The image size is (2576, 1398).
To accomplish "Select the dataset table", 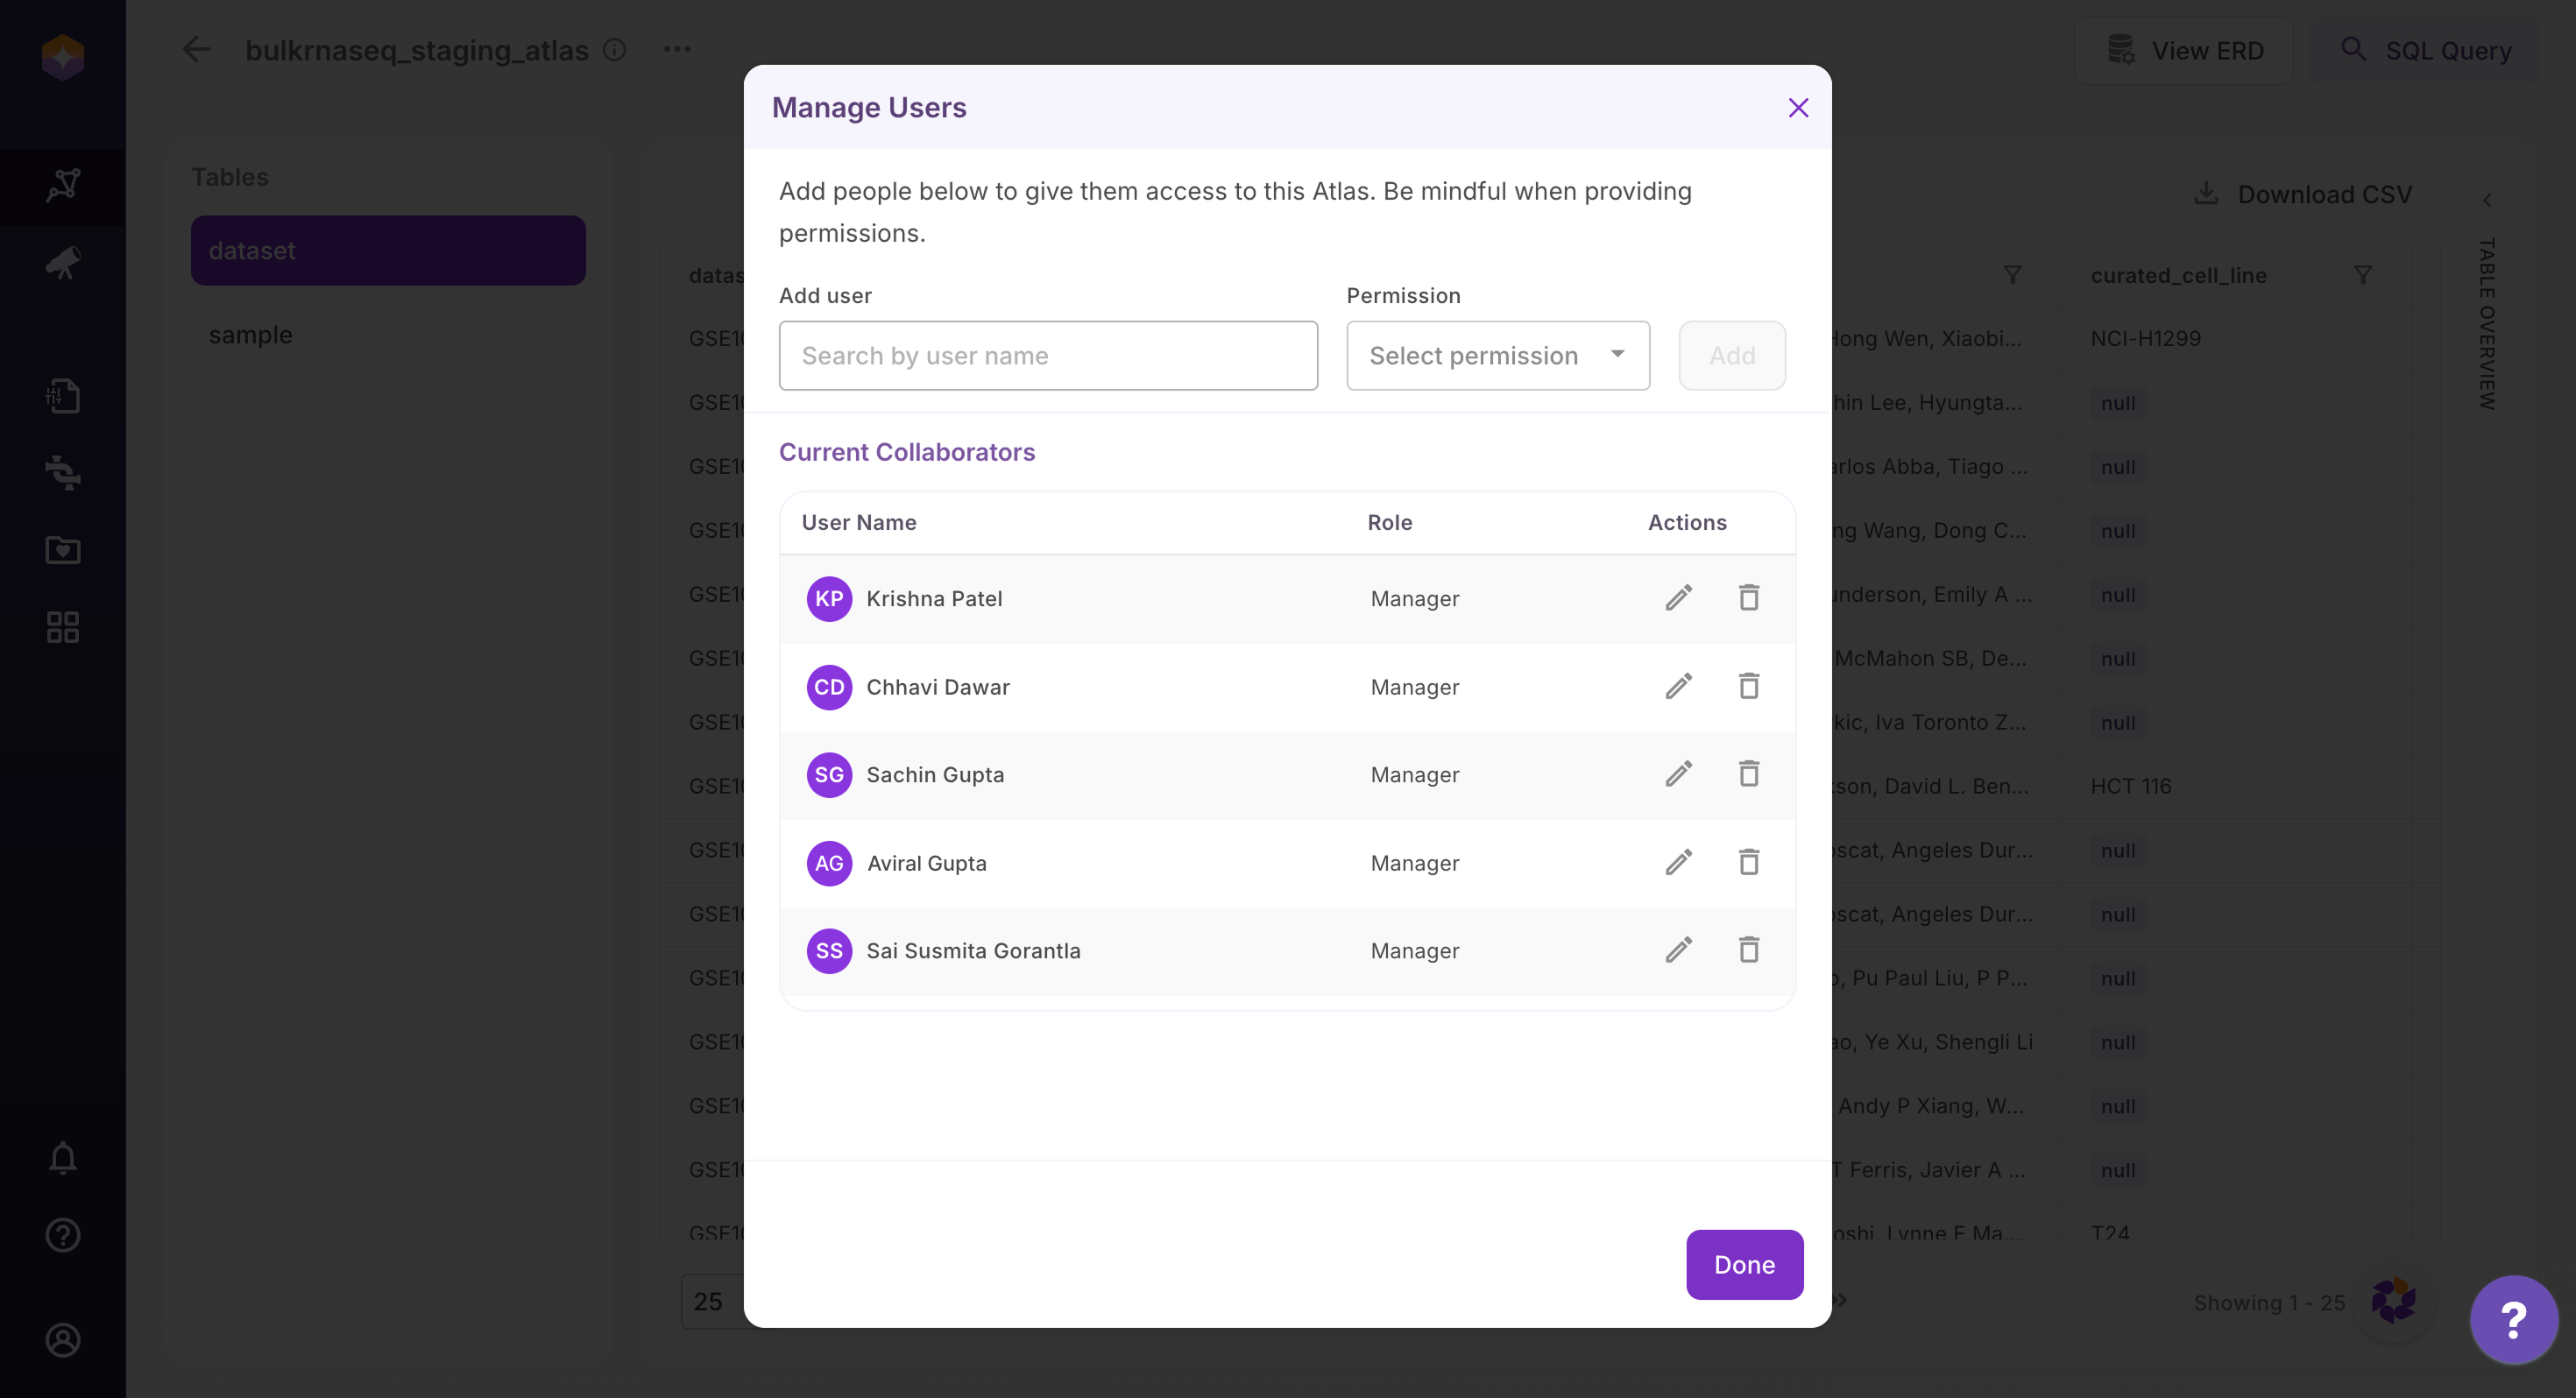I will (388, 250).
